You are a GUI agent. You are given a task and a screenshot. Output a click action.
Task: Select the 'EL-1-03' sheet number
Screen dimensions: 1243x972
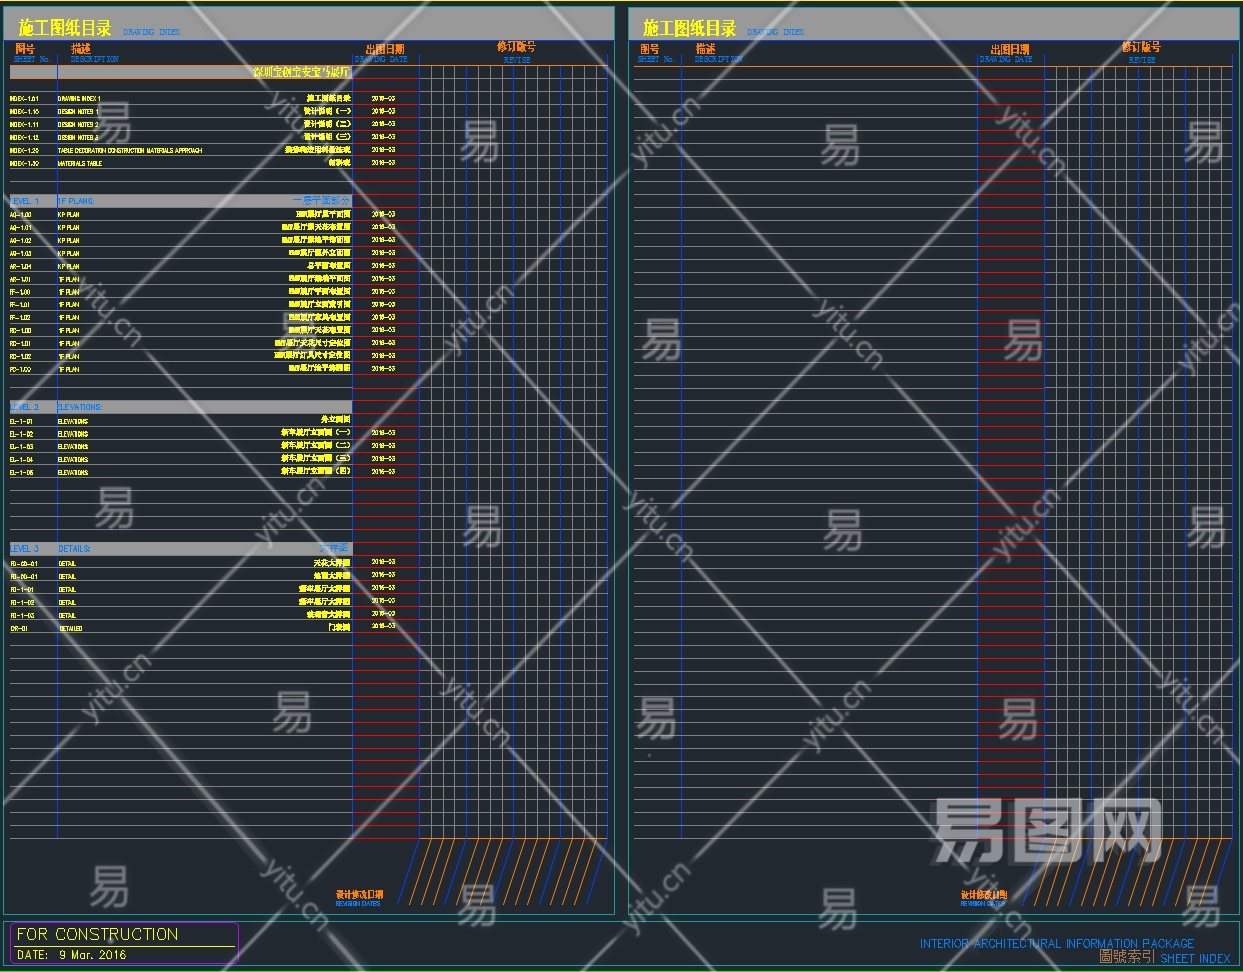pos(21,447)
